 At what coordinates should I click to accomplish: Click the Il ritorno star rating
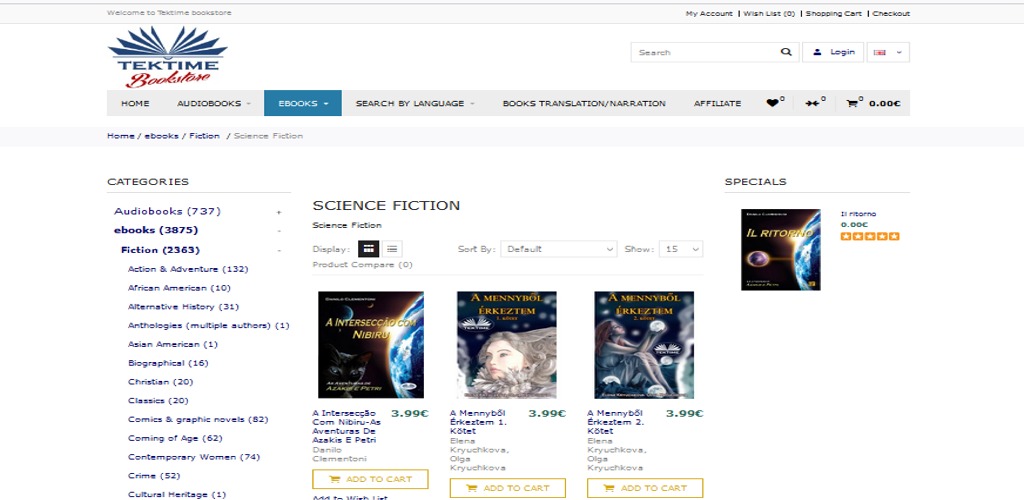(870, 236)
